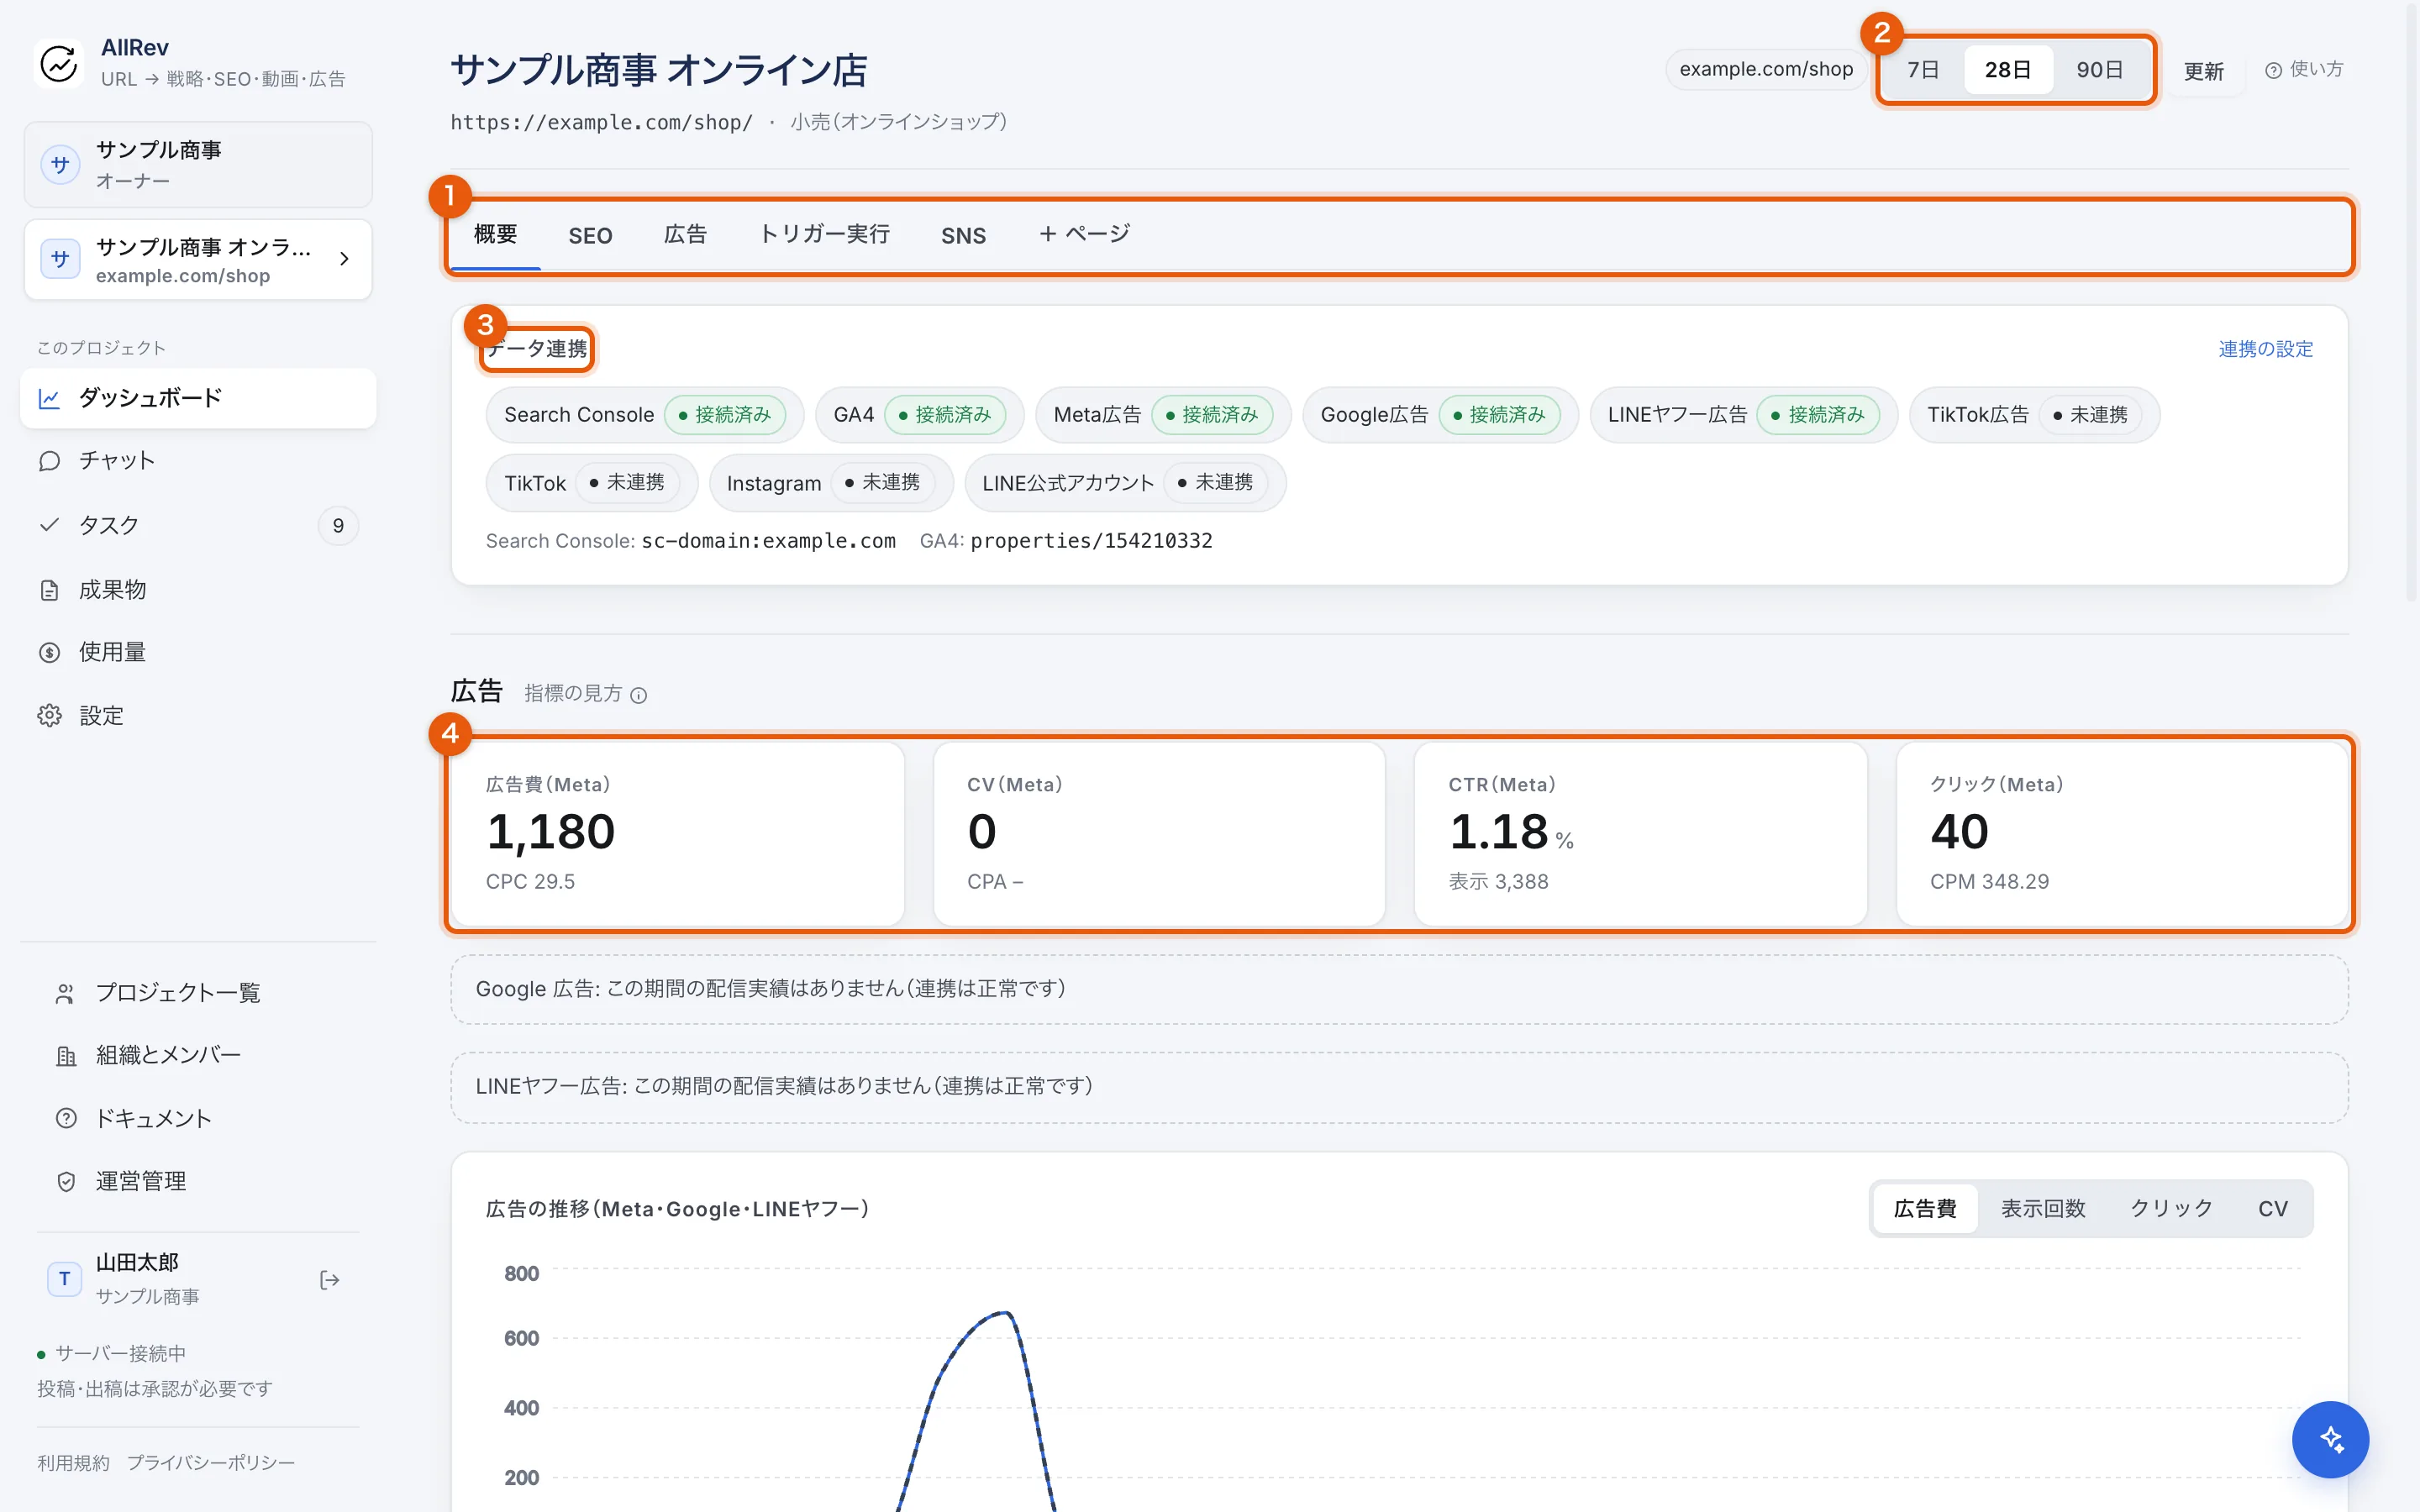The width and height of the screenshot is (2420, 1512).
Task: Open 設定 gear in the sidebar
Action: (x=198, y=716)
